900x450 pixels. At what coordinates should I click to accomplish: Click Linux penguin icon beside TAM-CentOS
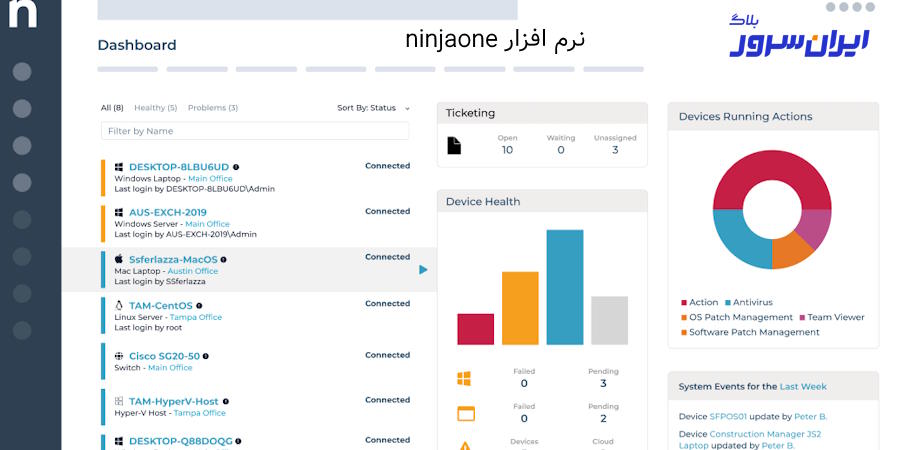119,305
